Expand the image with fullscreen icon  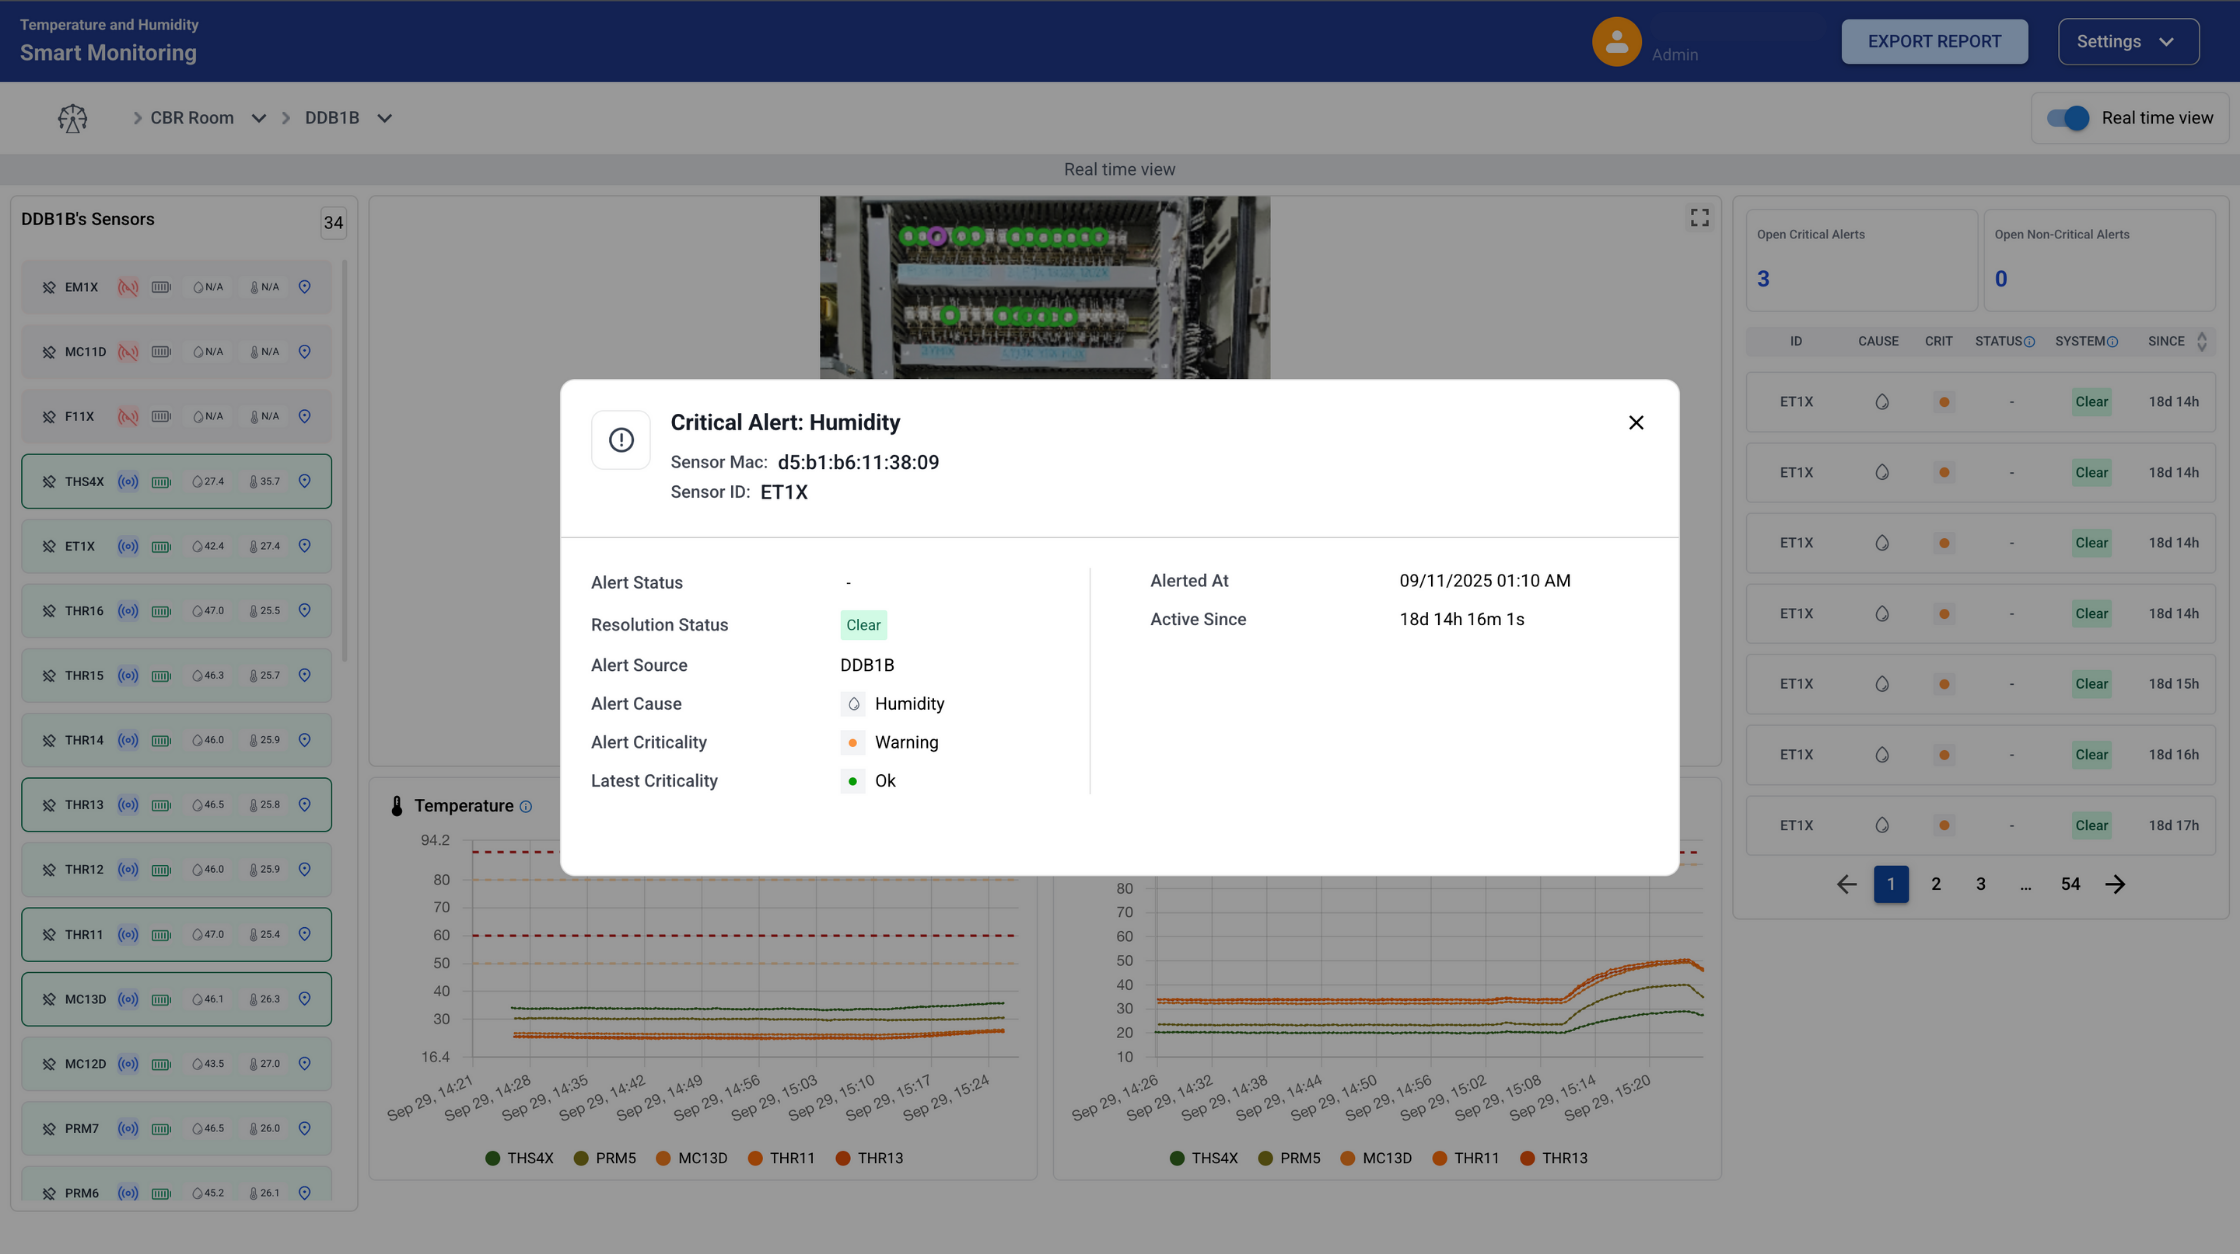[x=1699, y=218]
